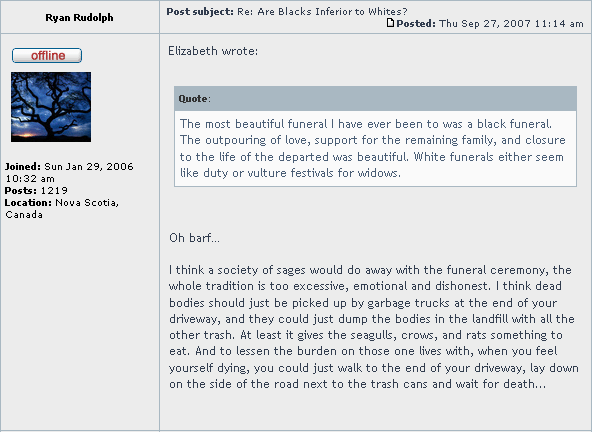Click the Elizabeth wrote: attribution line
The height and width of the screenshot is (432, 592).
tap(213, 51)
